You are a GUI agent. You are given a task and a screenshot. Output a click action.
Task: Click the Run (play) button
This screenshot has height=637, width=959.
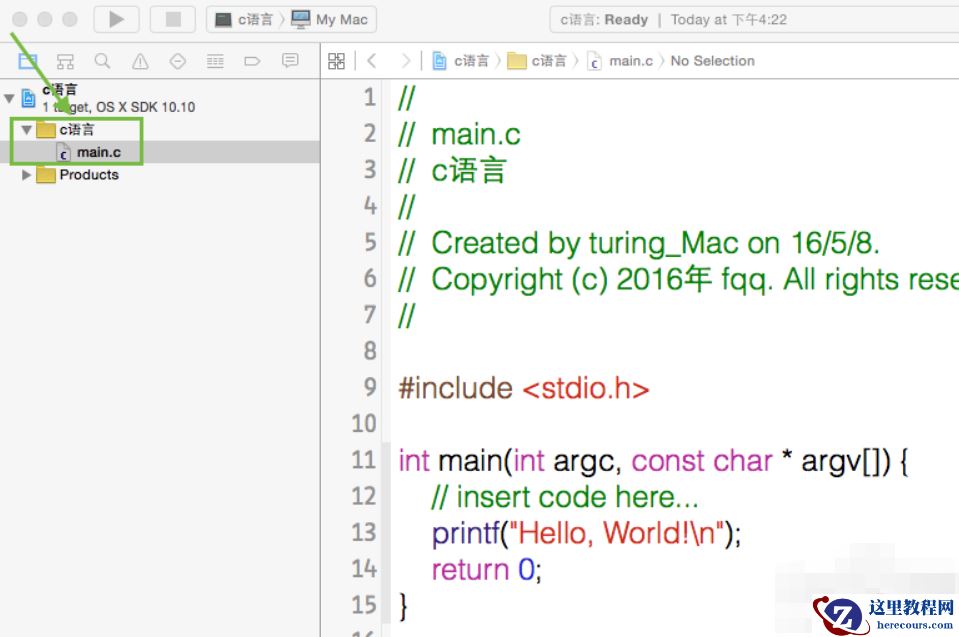pos(116,19)
